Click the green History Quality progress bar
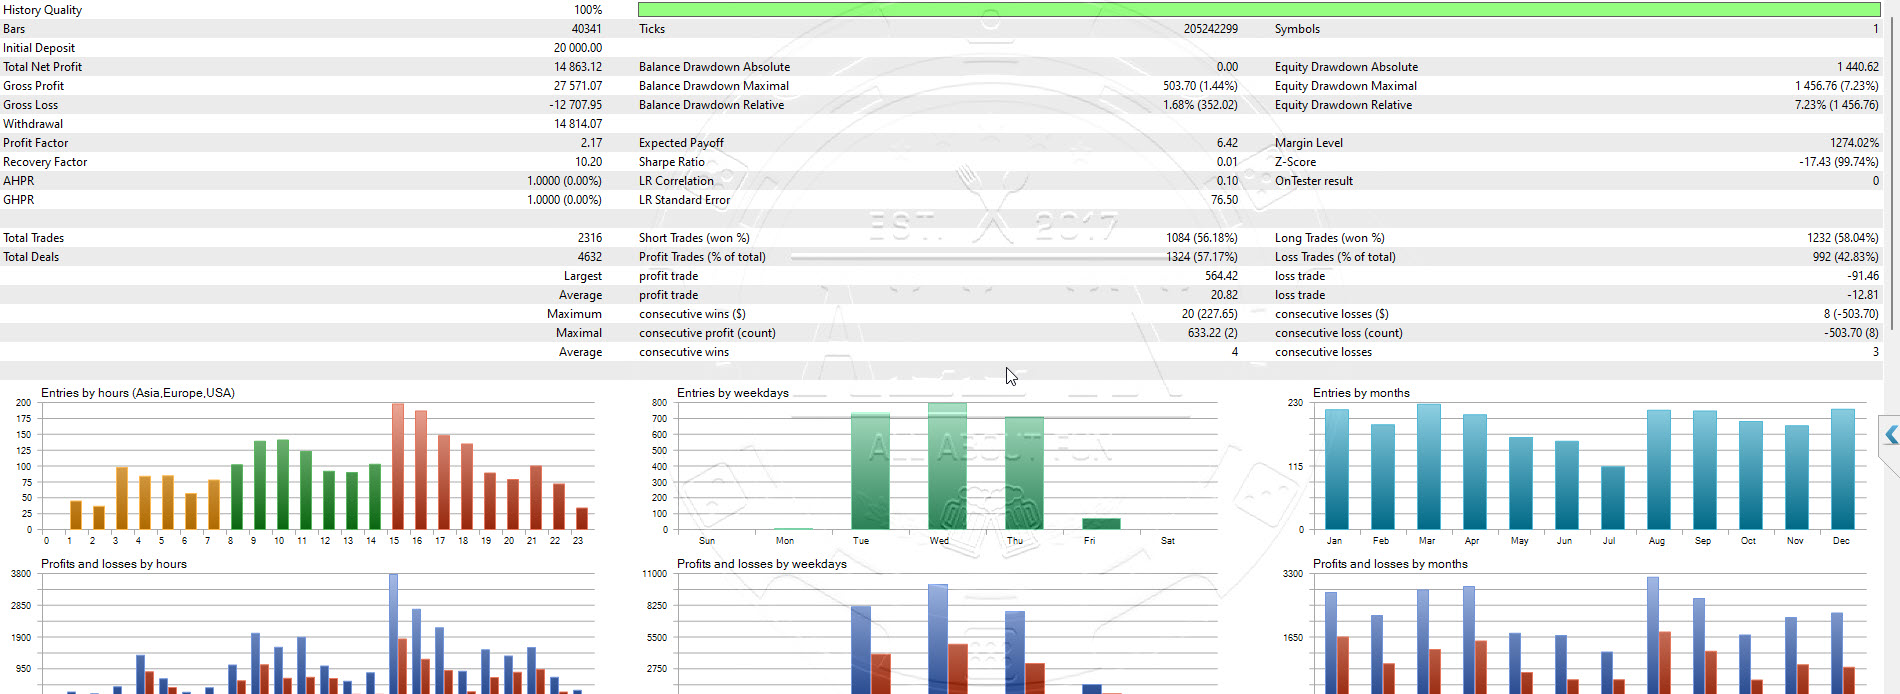1900x694 pixels. (x=1259, y=10)
